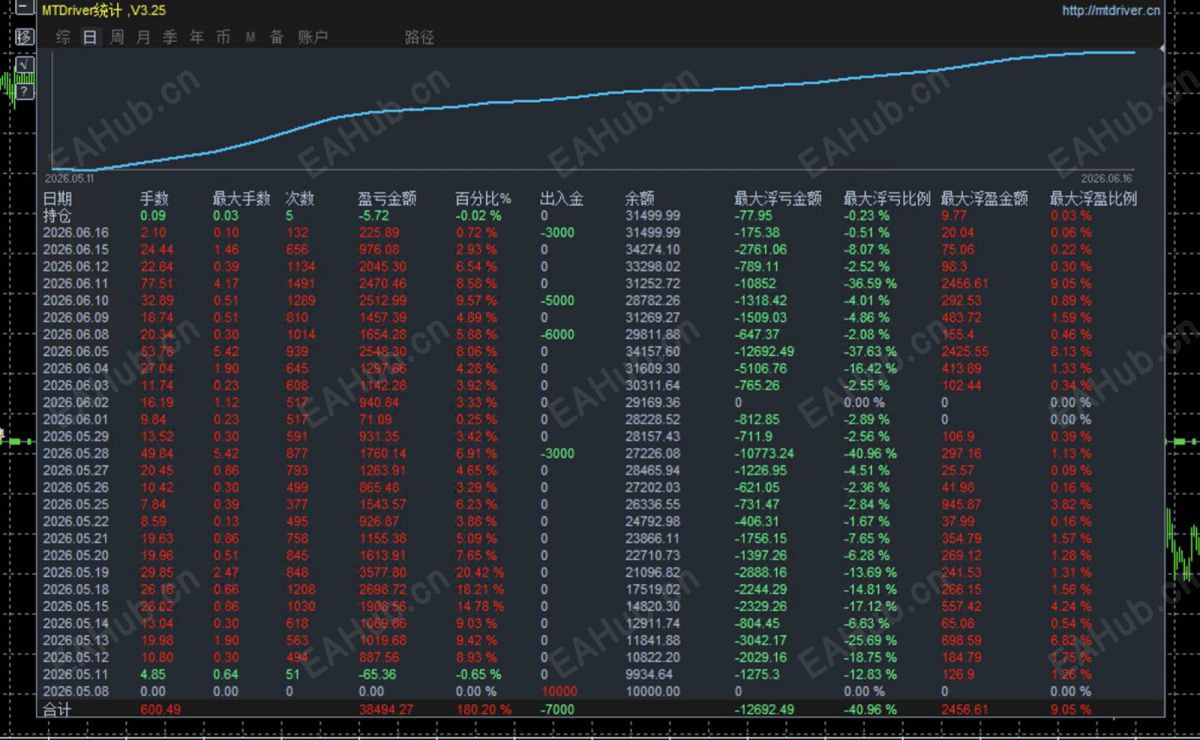Viewport: 1200px width, 740px height.
Task: Click the 最大浮盈金额 column header
Action: pyautogui.click(x=984, y=199)
